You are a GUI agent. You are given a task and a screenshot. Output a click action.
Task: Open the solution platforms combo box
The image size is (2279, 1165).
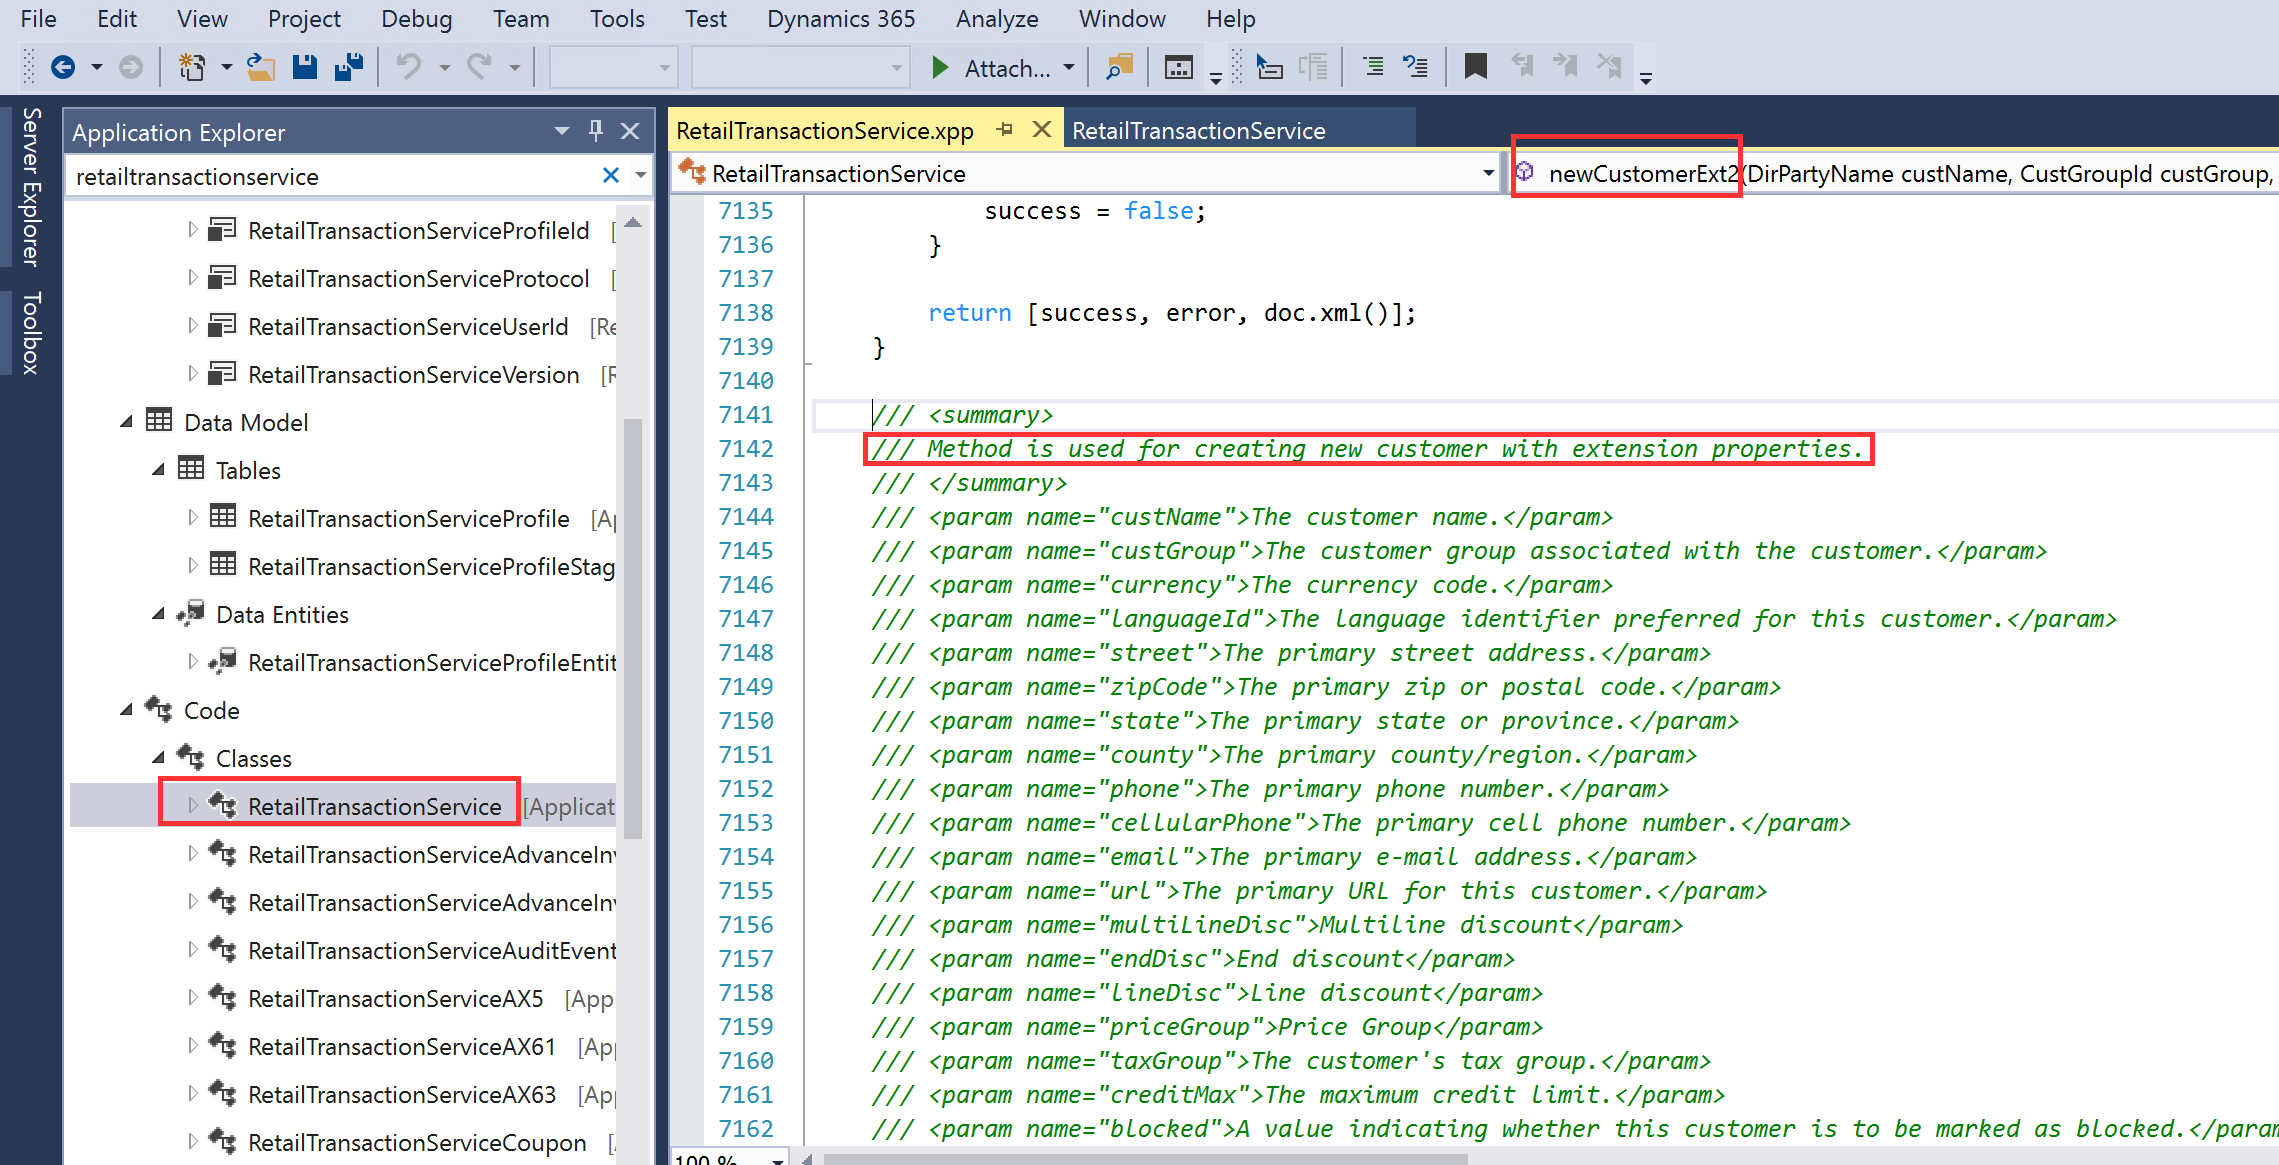tap(801, 67)
